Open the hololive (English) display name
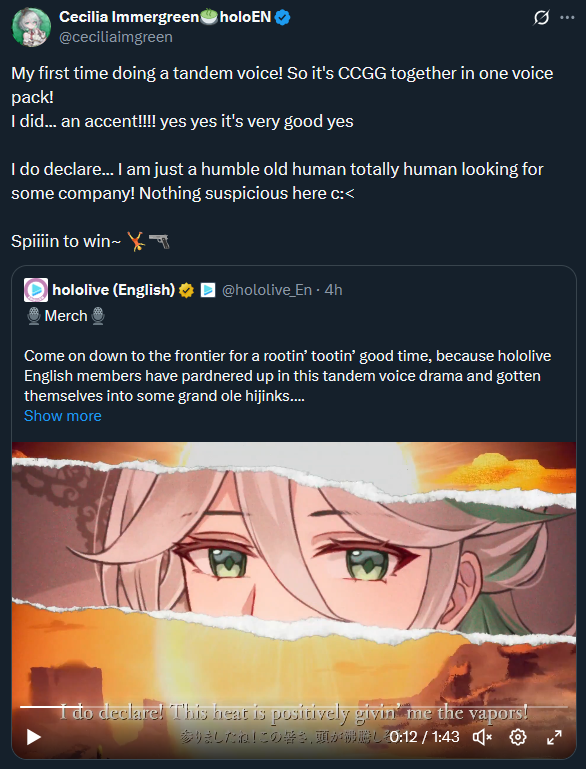The width and height of the screenshot is (586, 769). click(114, 290)
